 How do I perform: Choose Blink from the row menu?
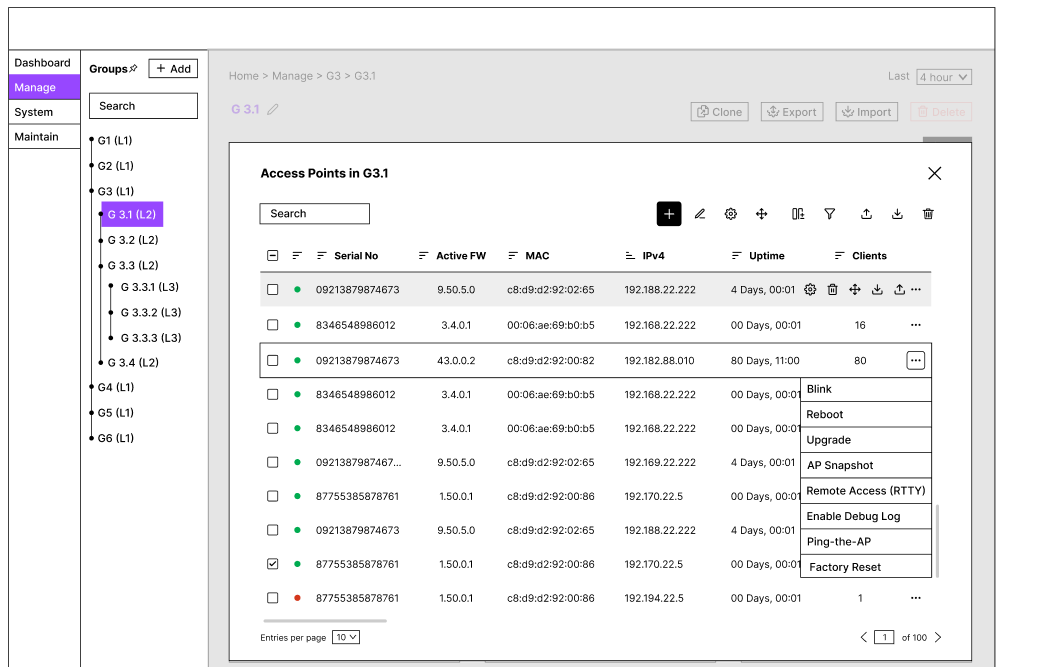click(866, 389)
